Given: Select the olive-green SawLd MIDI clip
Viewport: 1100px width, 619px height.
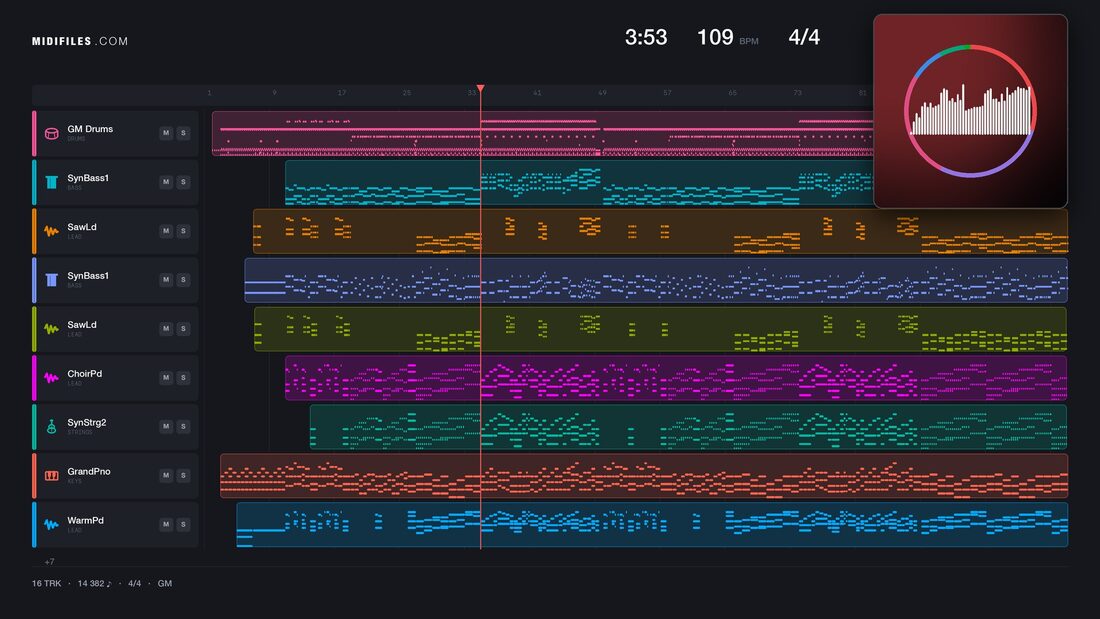Looking at the screenshot, I should click(660, 328).
